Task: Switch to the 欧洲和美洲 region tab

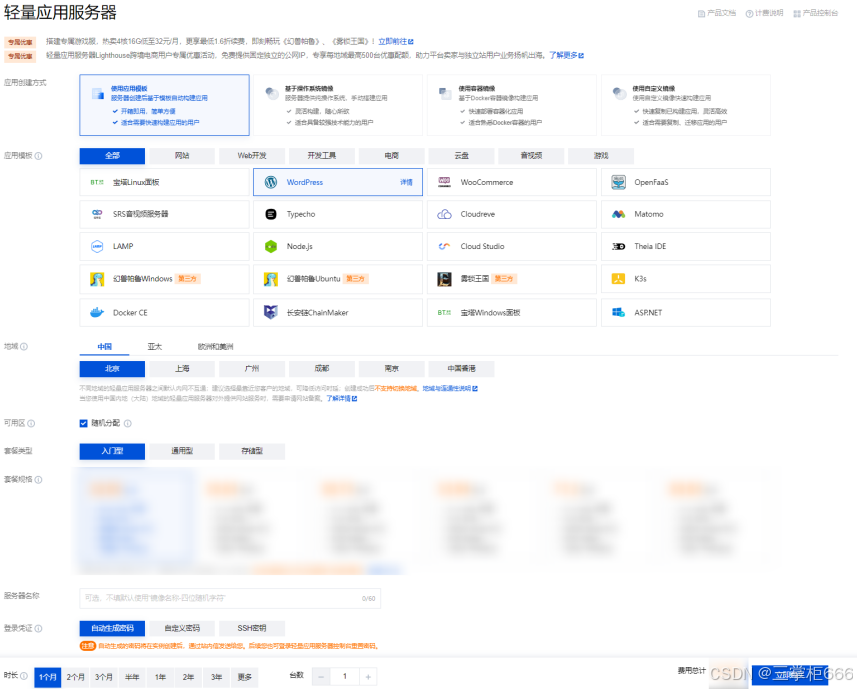Action: pyautogui.click(x=215, y=346)
